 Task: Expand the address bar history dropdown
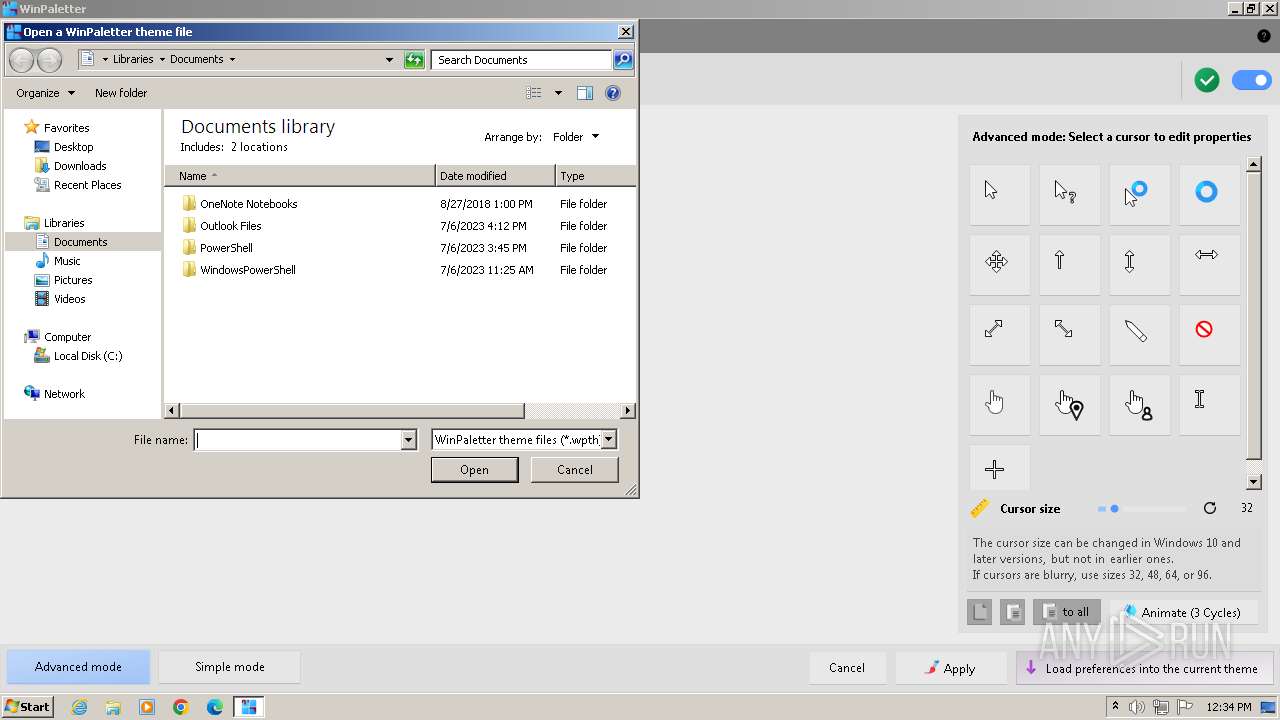tap(389, 60)
